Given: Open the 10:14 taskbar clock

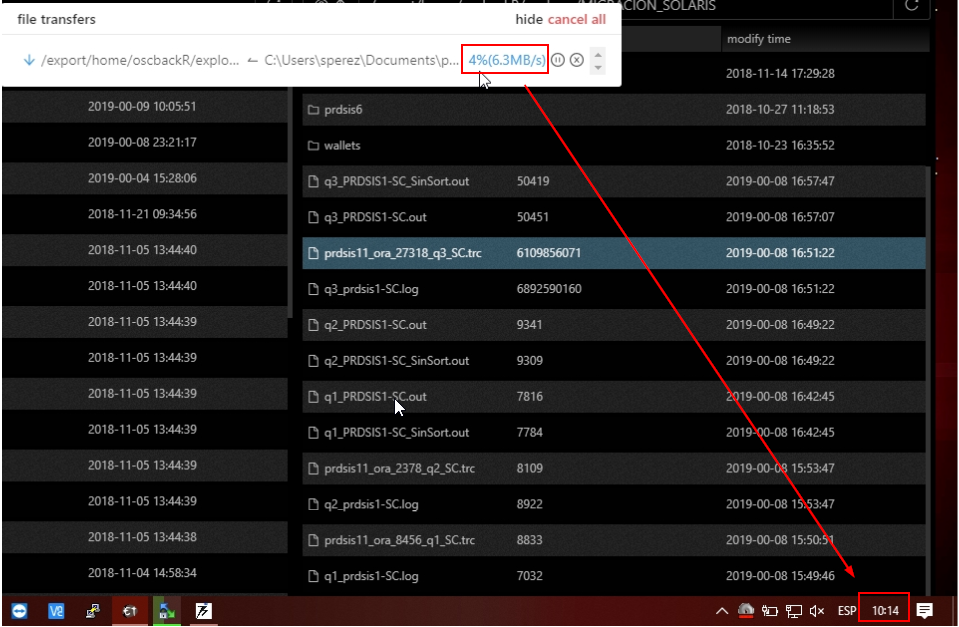Looking at the screenshot, I should tap(884, 610).
